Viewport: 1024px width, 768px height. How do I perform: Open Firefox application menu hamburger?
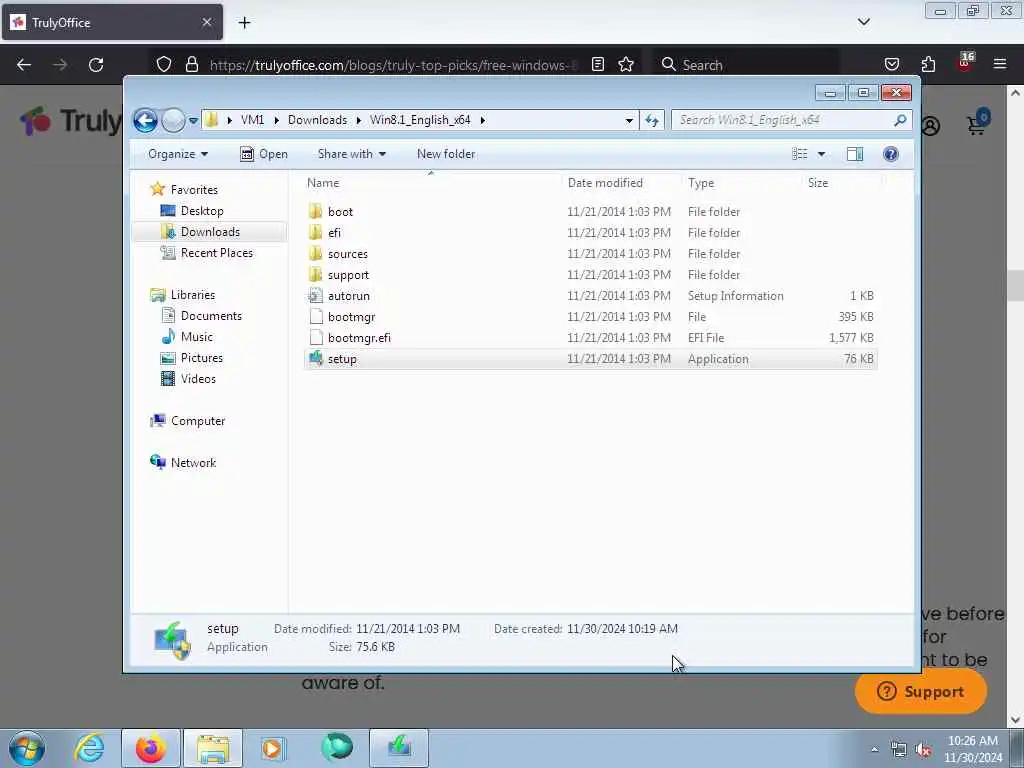[x=1000, y=65]
